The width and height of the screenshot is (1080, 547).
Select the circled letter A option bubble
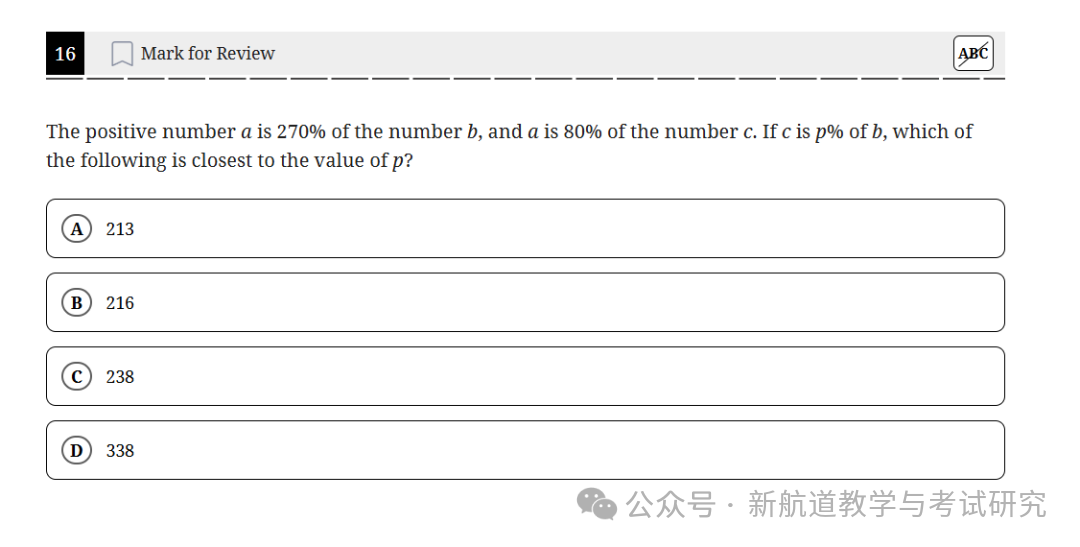pos(76,229)
